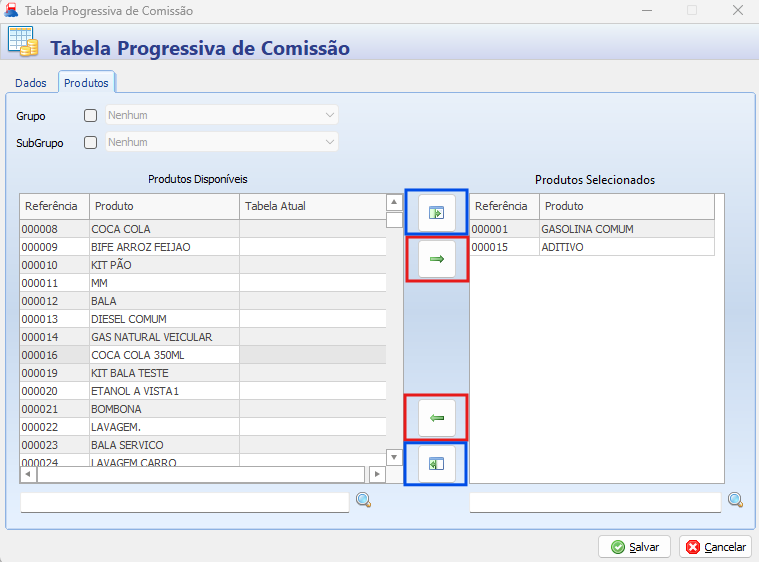
Task: Click the available products search field
Action: [185, 502]
